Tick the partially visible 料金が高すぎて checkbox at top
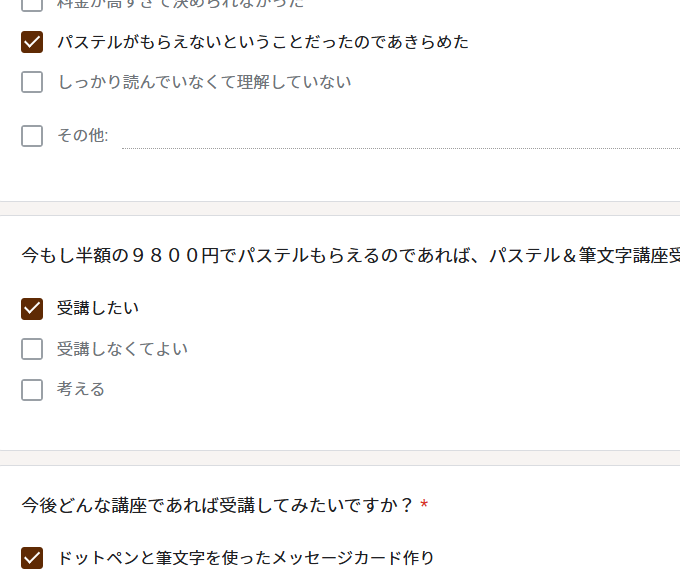The image size is (680, 588). [32, 4]
